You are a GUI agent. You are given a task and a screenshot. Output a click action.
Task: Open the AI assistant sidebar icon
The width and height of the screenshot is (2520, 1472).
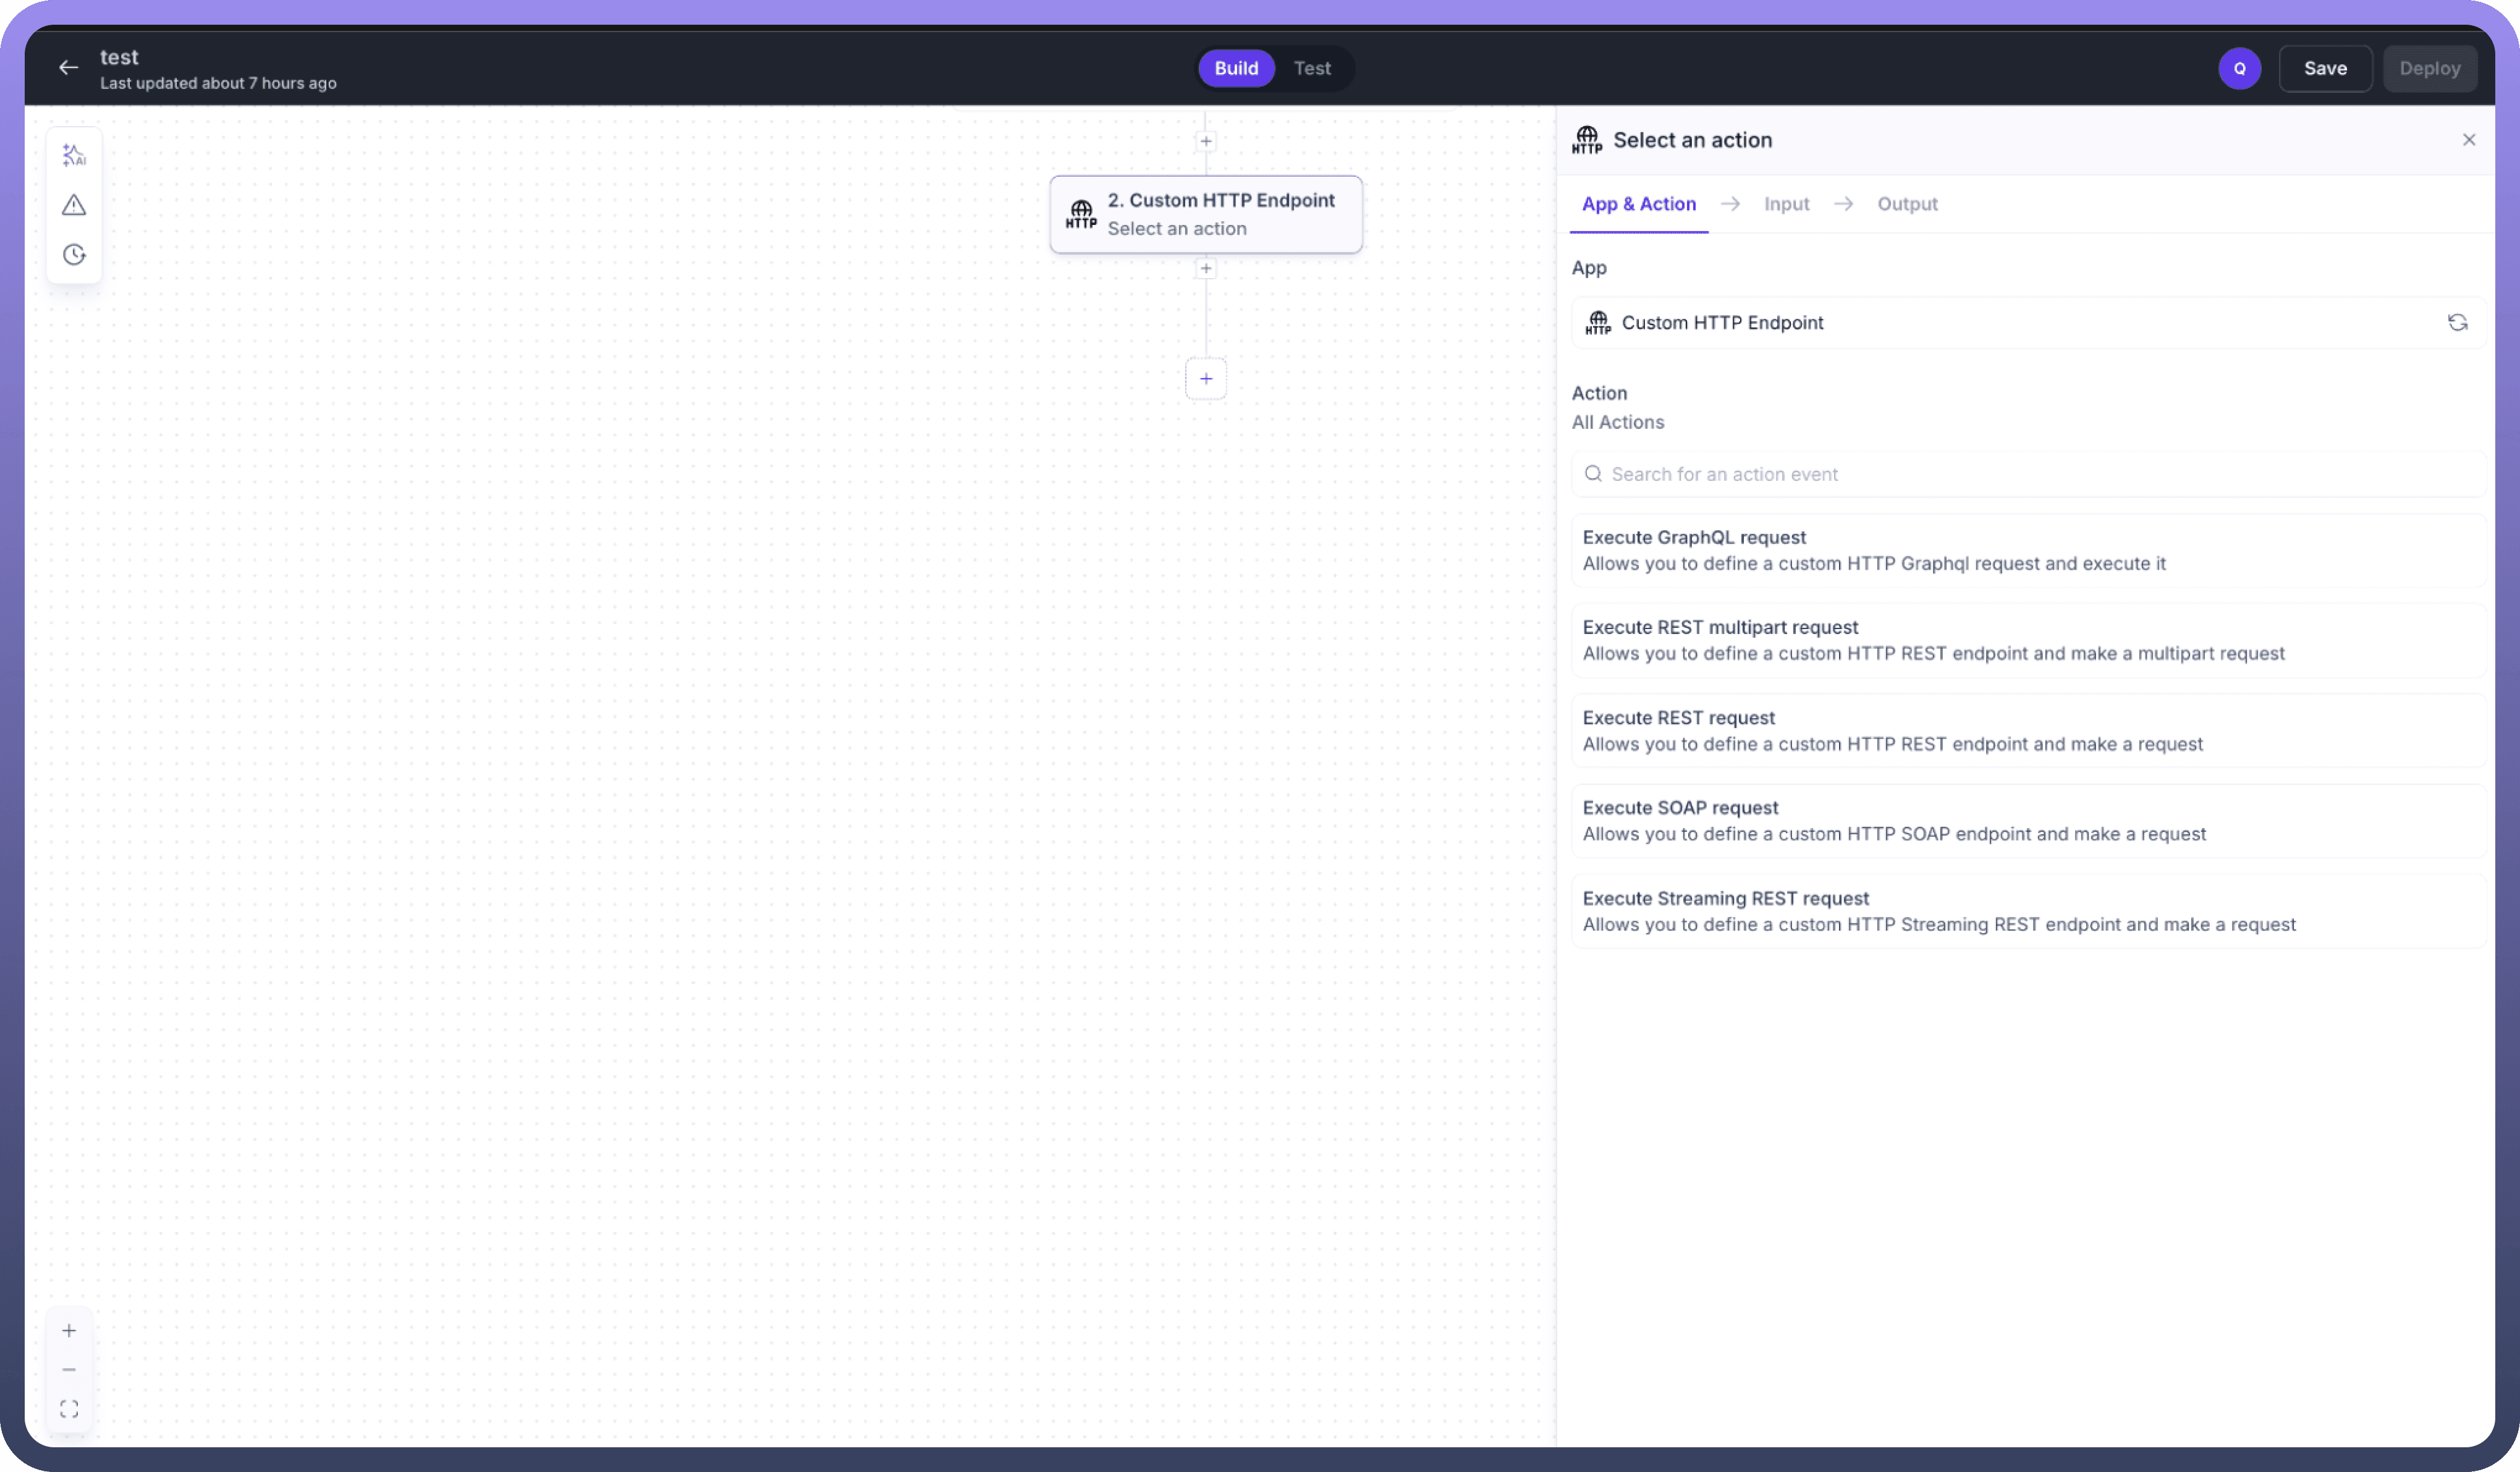(x=74, y=155)
